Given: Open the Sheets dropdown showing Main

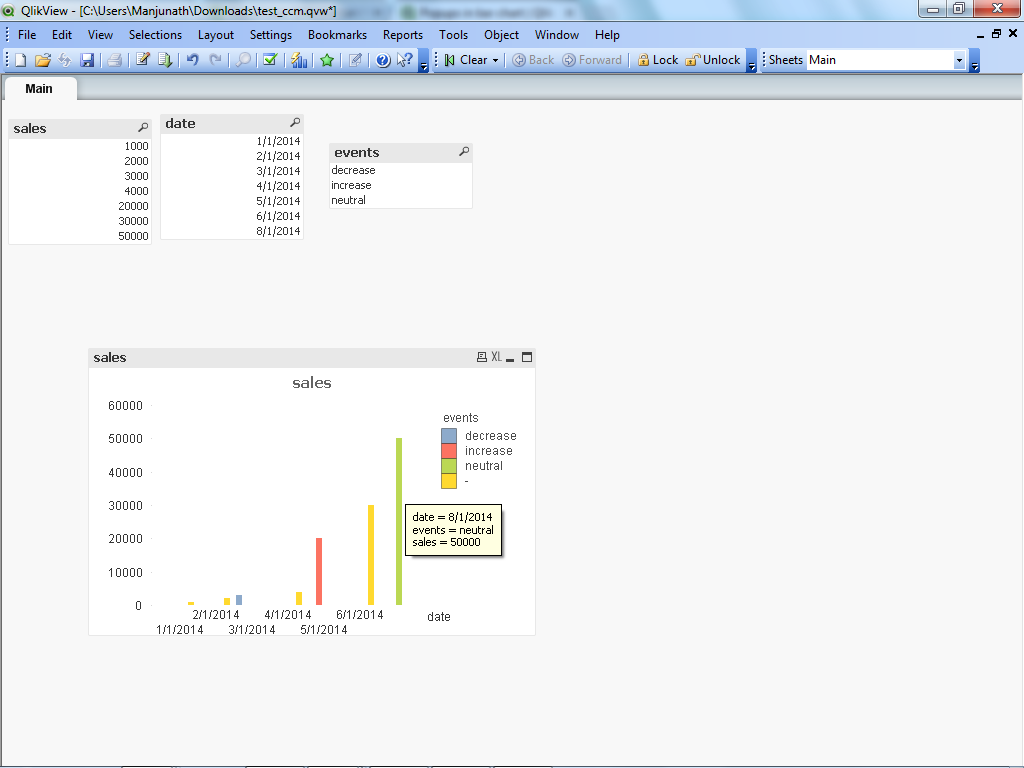Looking at the screenshot, I should click(x=959, y=60).
